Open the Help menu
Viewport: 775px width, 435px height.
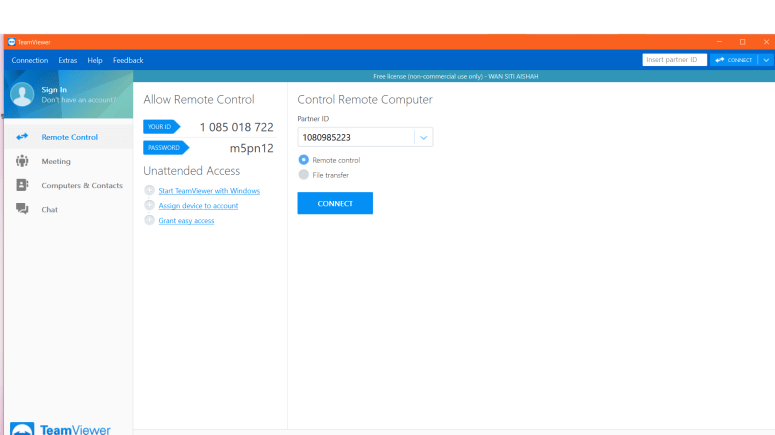(x=95, y=60)
